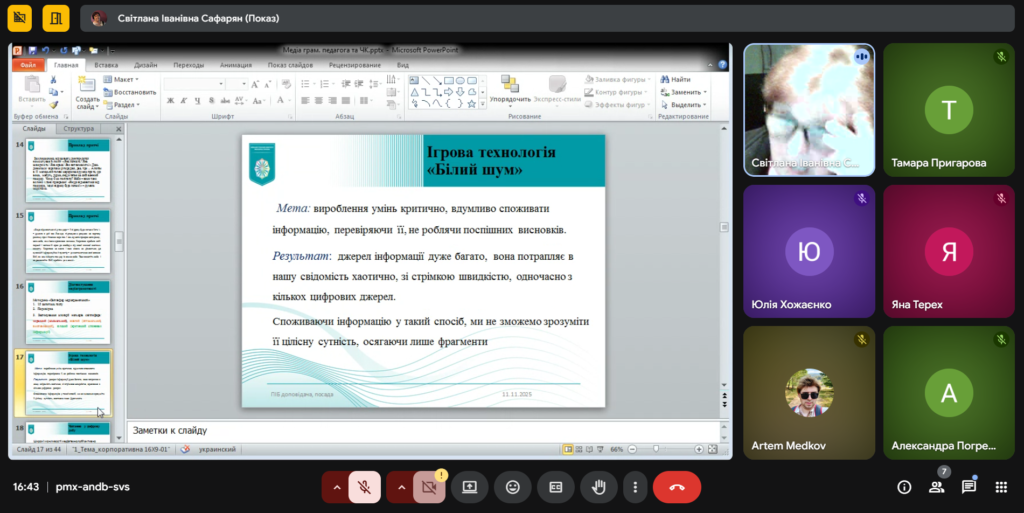Turn on the camera
Viewport: 1024px width, 513px height.
429,487
